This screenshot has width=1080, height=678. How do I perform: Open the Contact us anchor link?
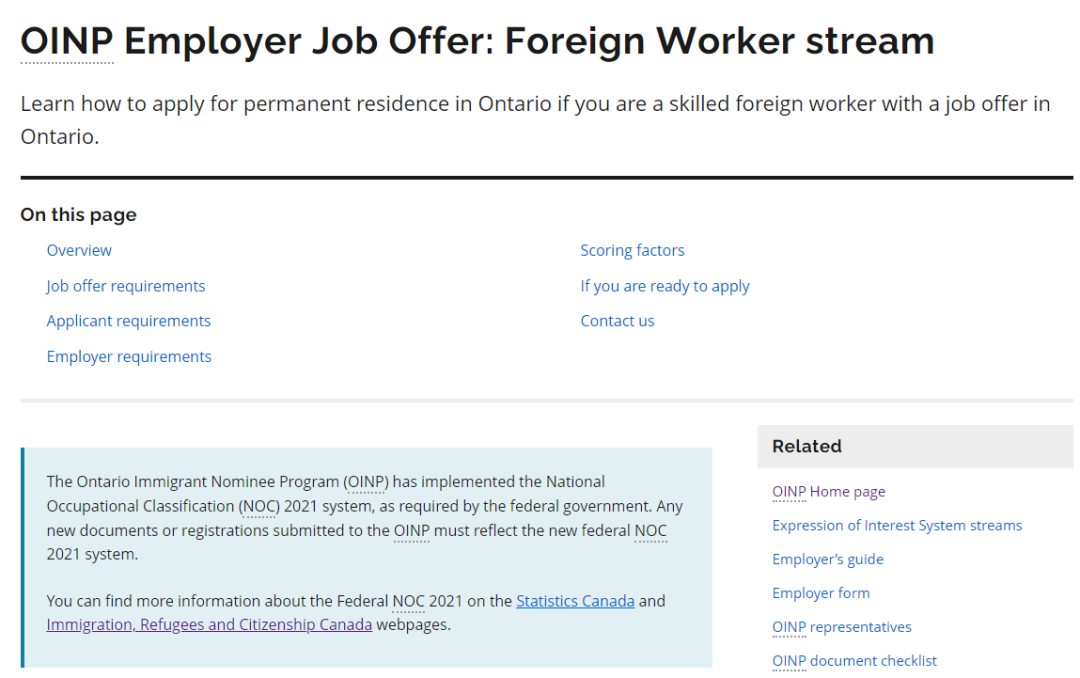pyautogui.click(x=617, y=321)
